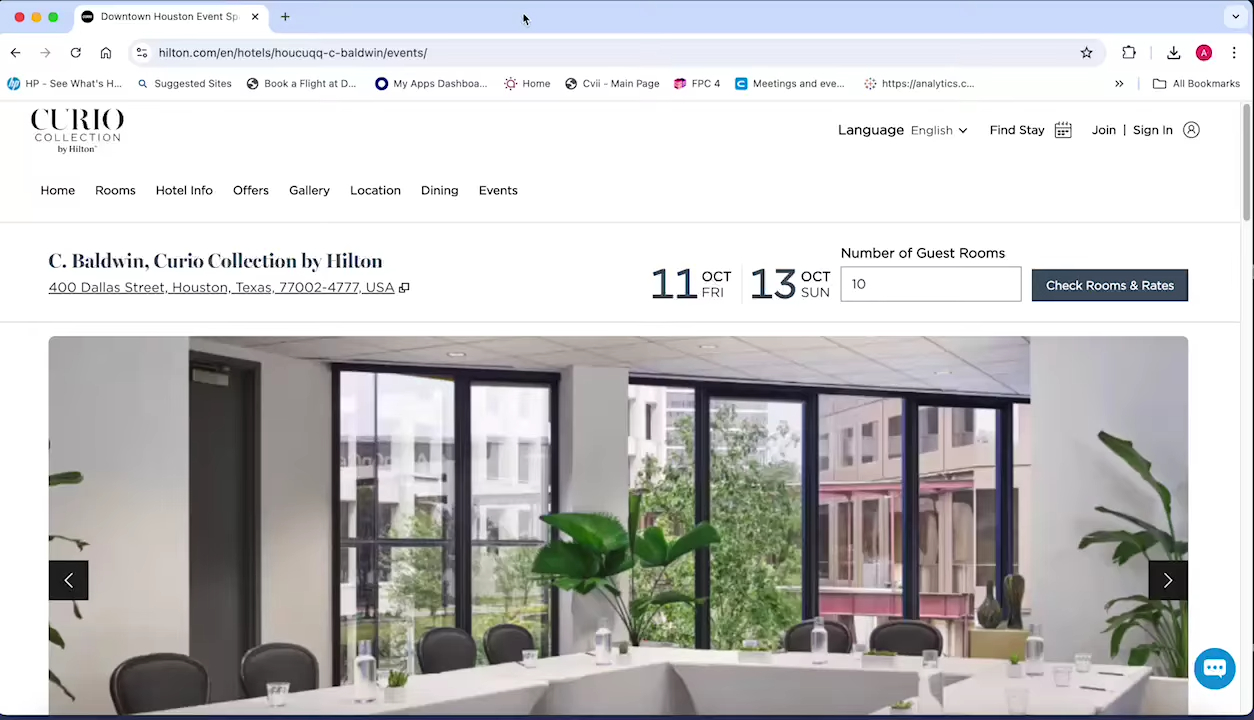Click the meeting room carousel photo
1254x720 pixels.
click(618, 526)
